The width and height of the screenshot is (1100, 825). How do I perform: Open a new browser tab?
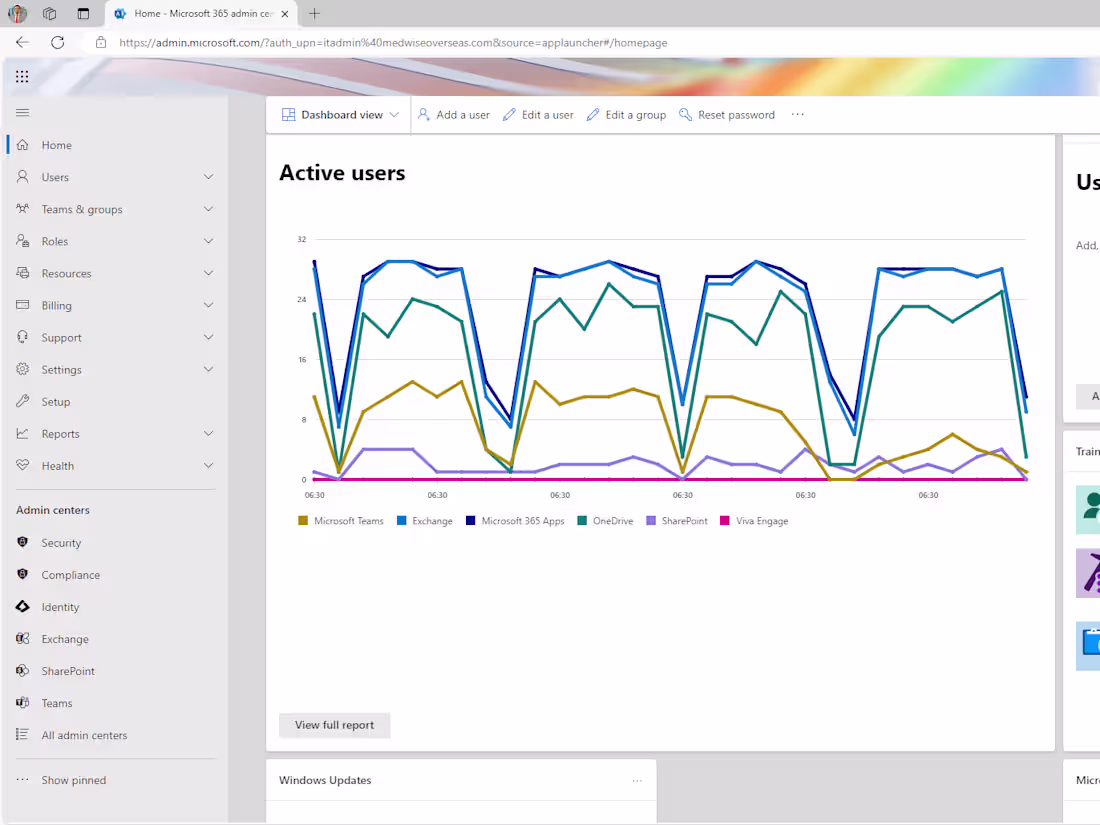(x=314, y=13)
